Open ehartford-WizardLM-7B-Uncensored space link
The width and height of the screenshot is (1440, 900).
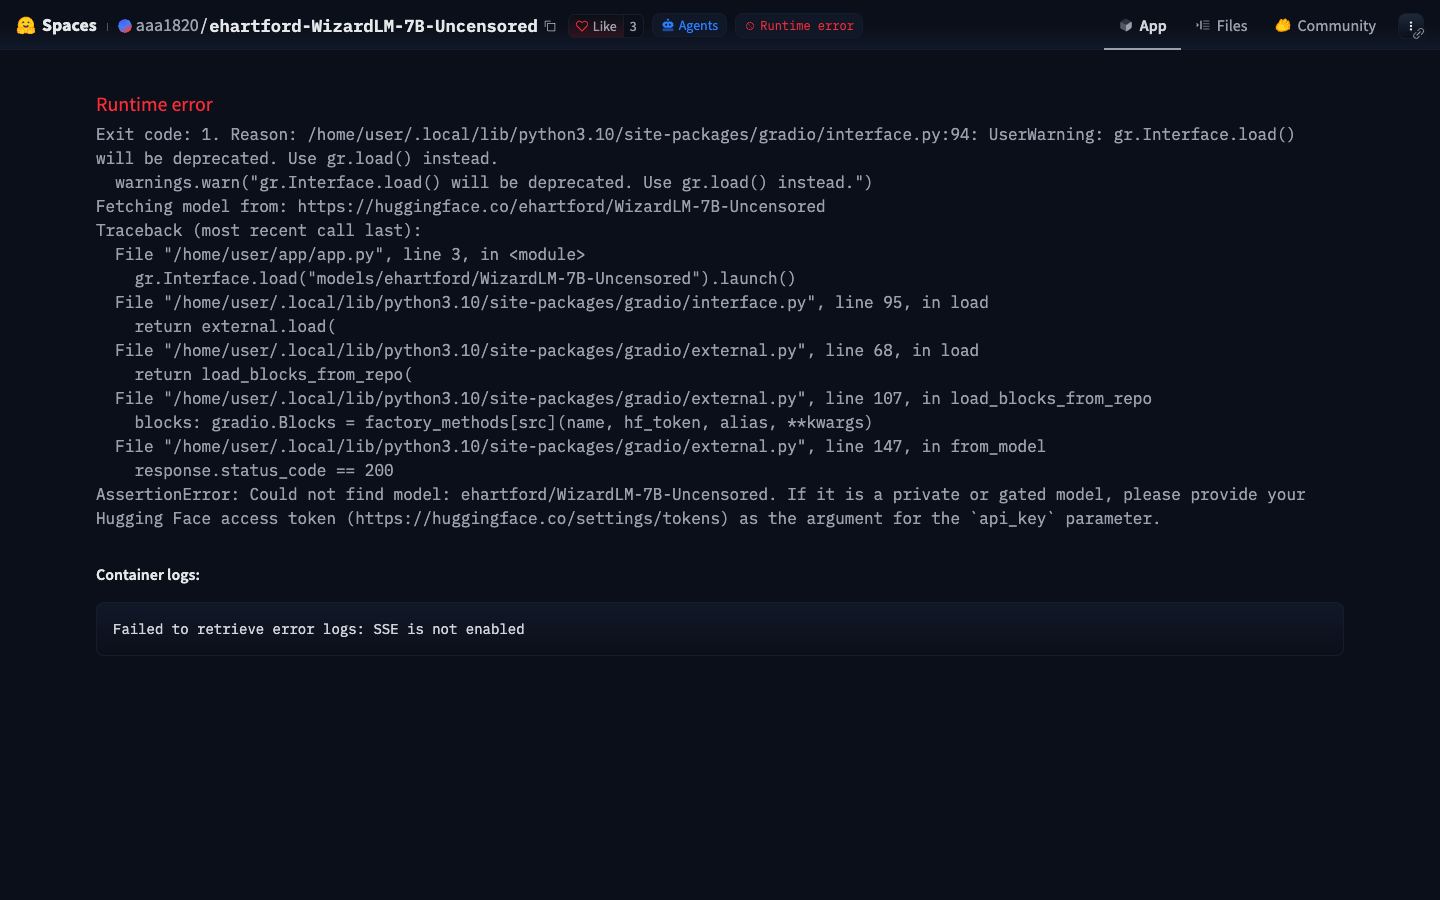click(373, 26)
